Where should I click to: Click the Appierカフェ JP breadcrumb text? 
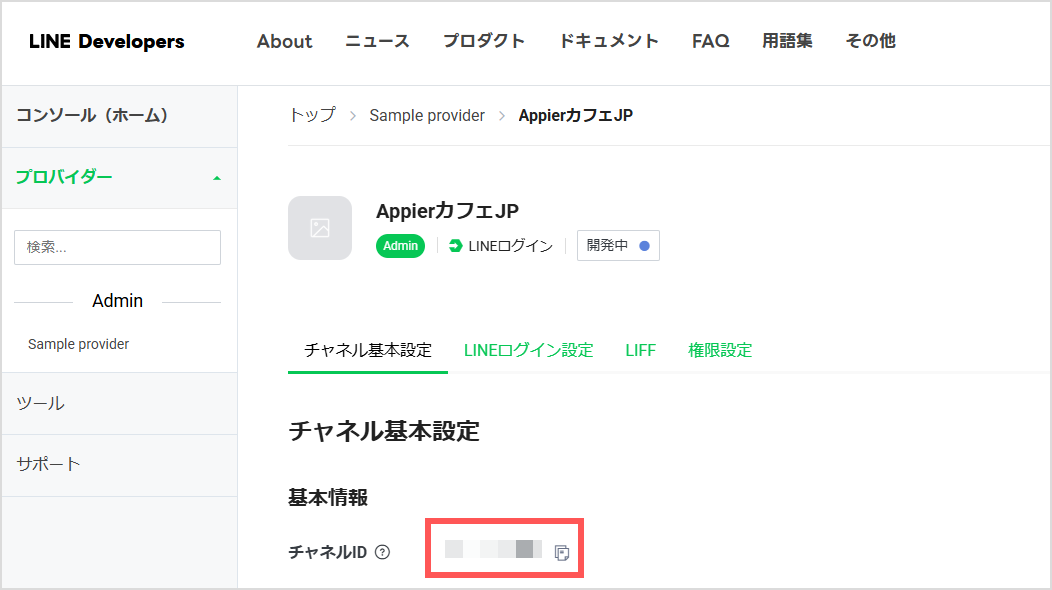click(x=576, y=115)
